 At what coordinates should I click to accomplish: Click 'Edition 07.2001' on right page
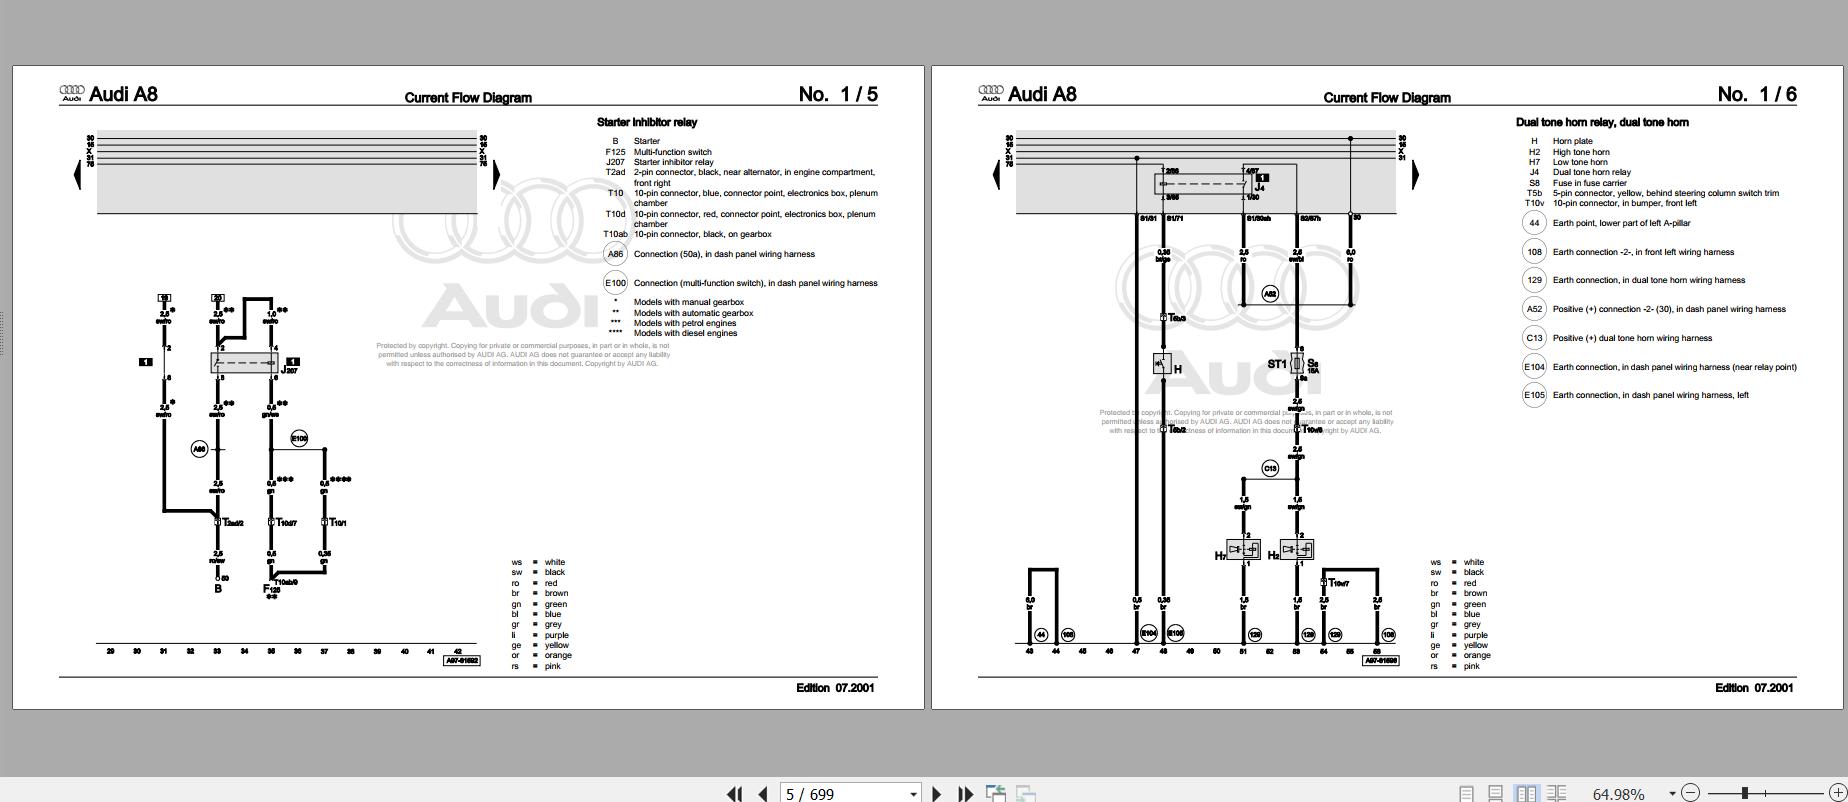point(1755,688)
